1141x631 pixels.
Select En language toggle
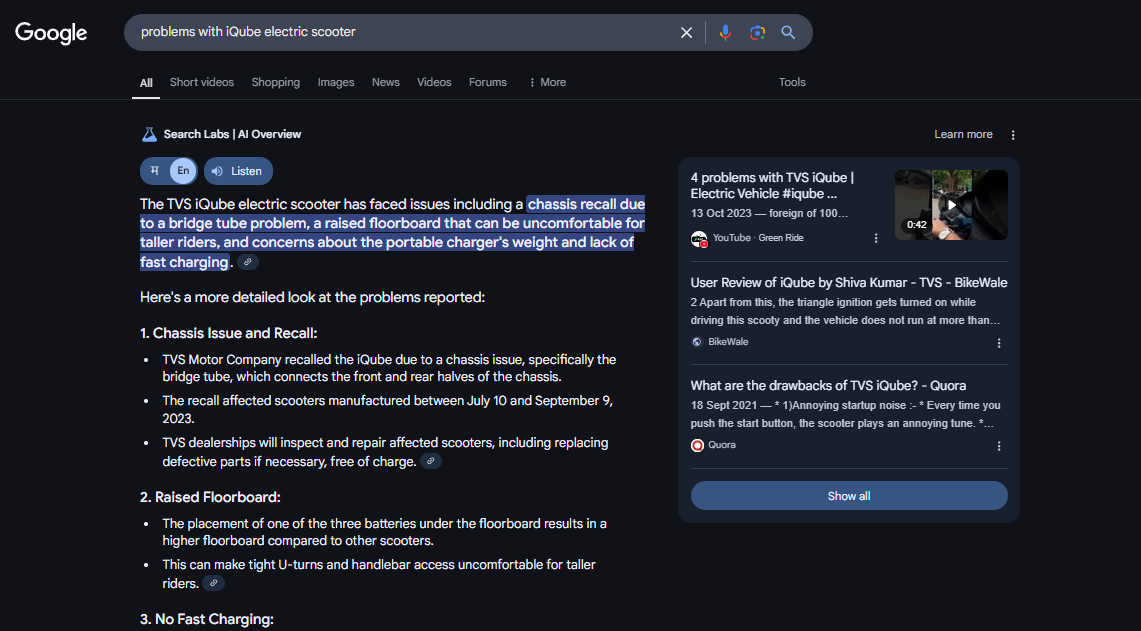(x=183, y=171)
